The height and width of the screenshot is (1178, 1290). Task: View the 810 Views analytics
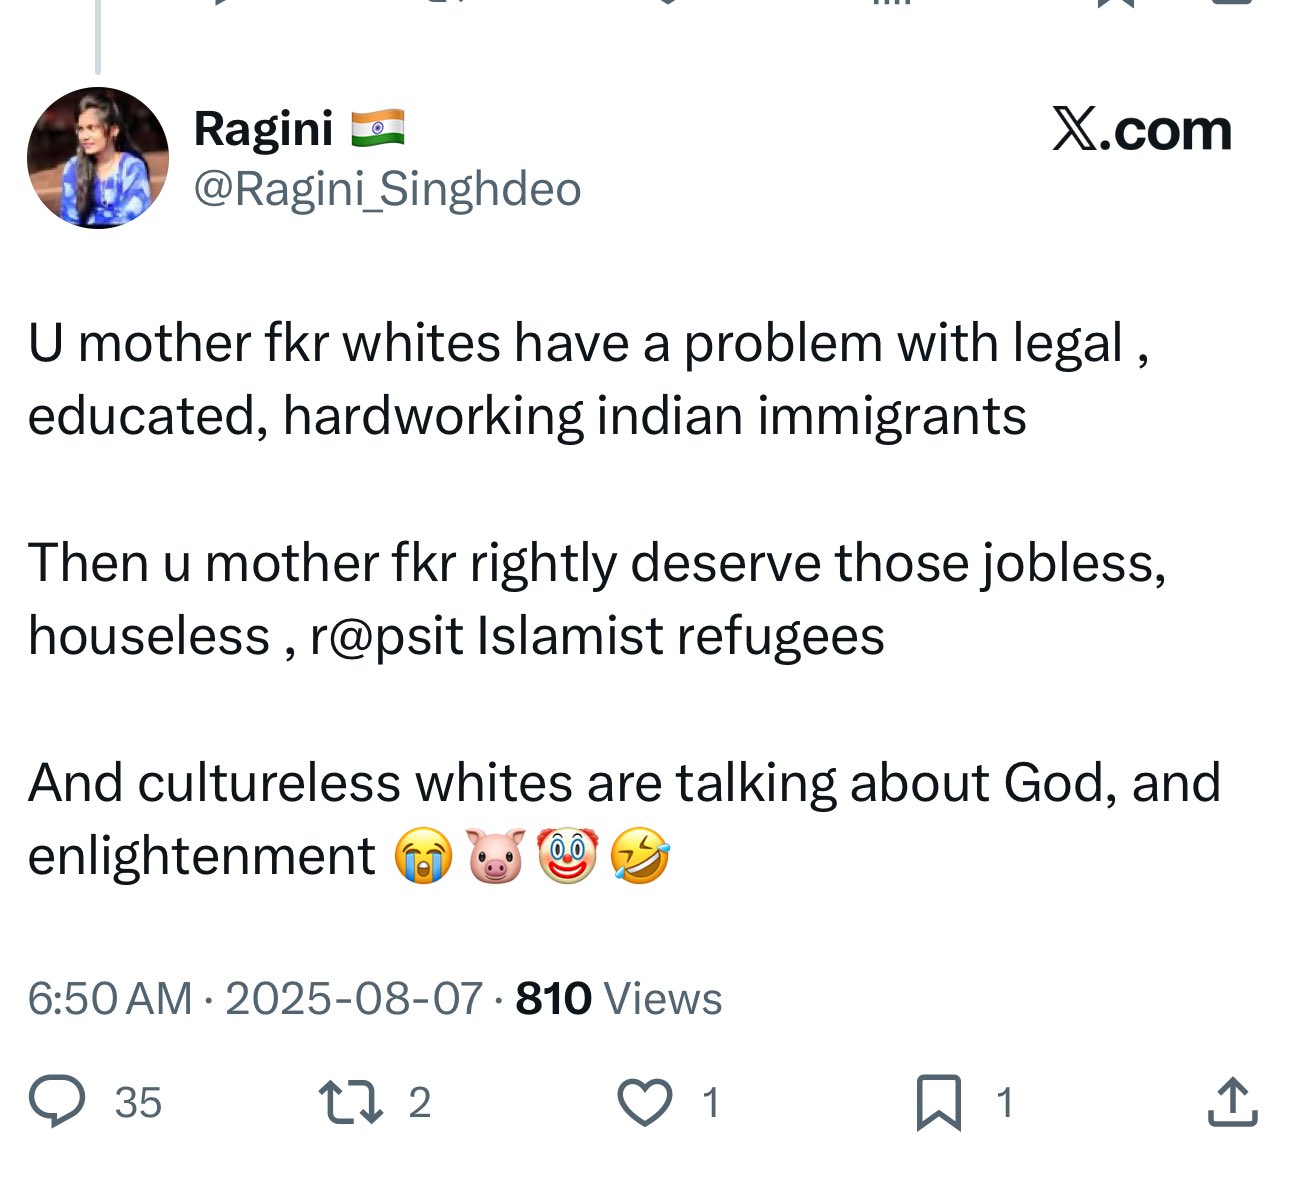point(618,998)
